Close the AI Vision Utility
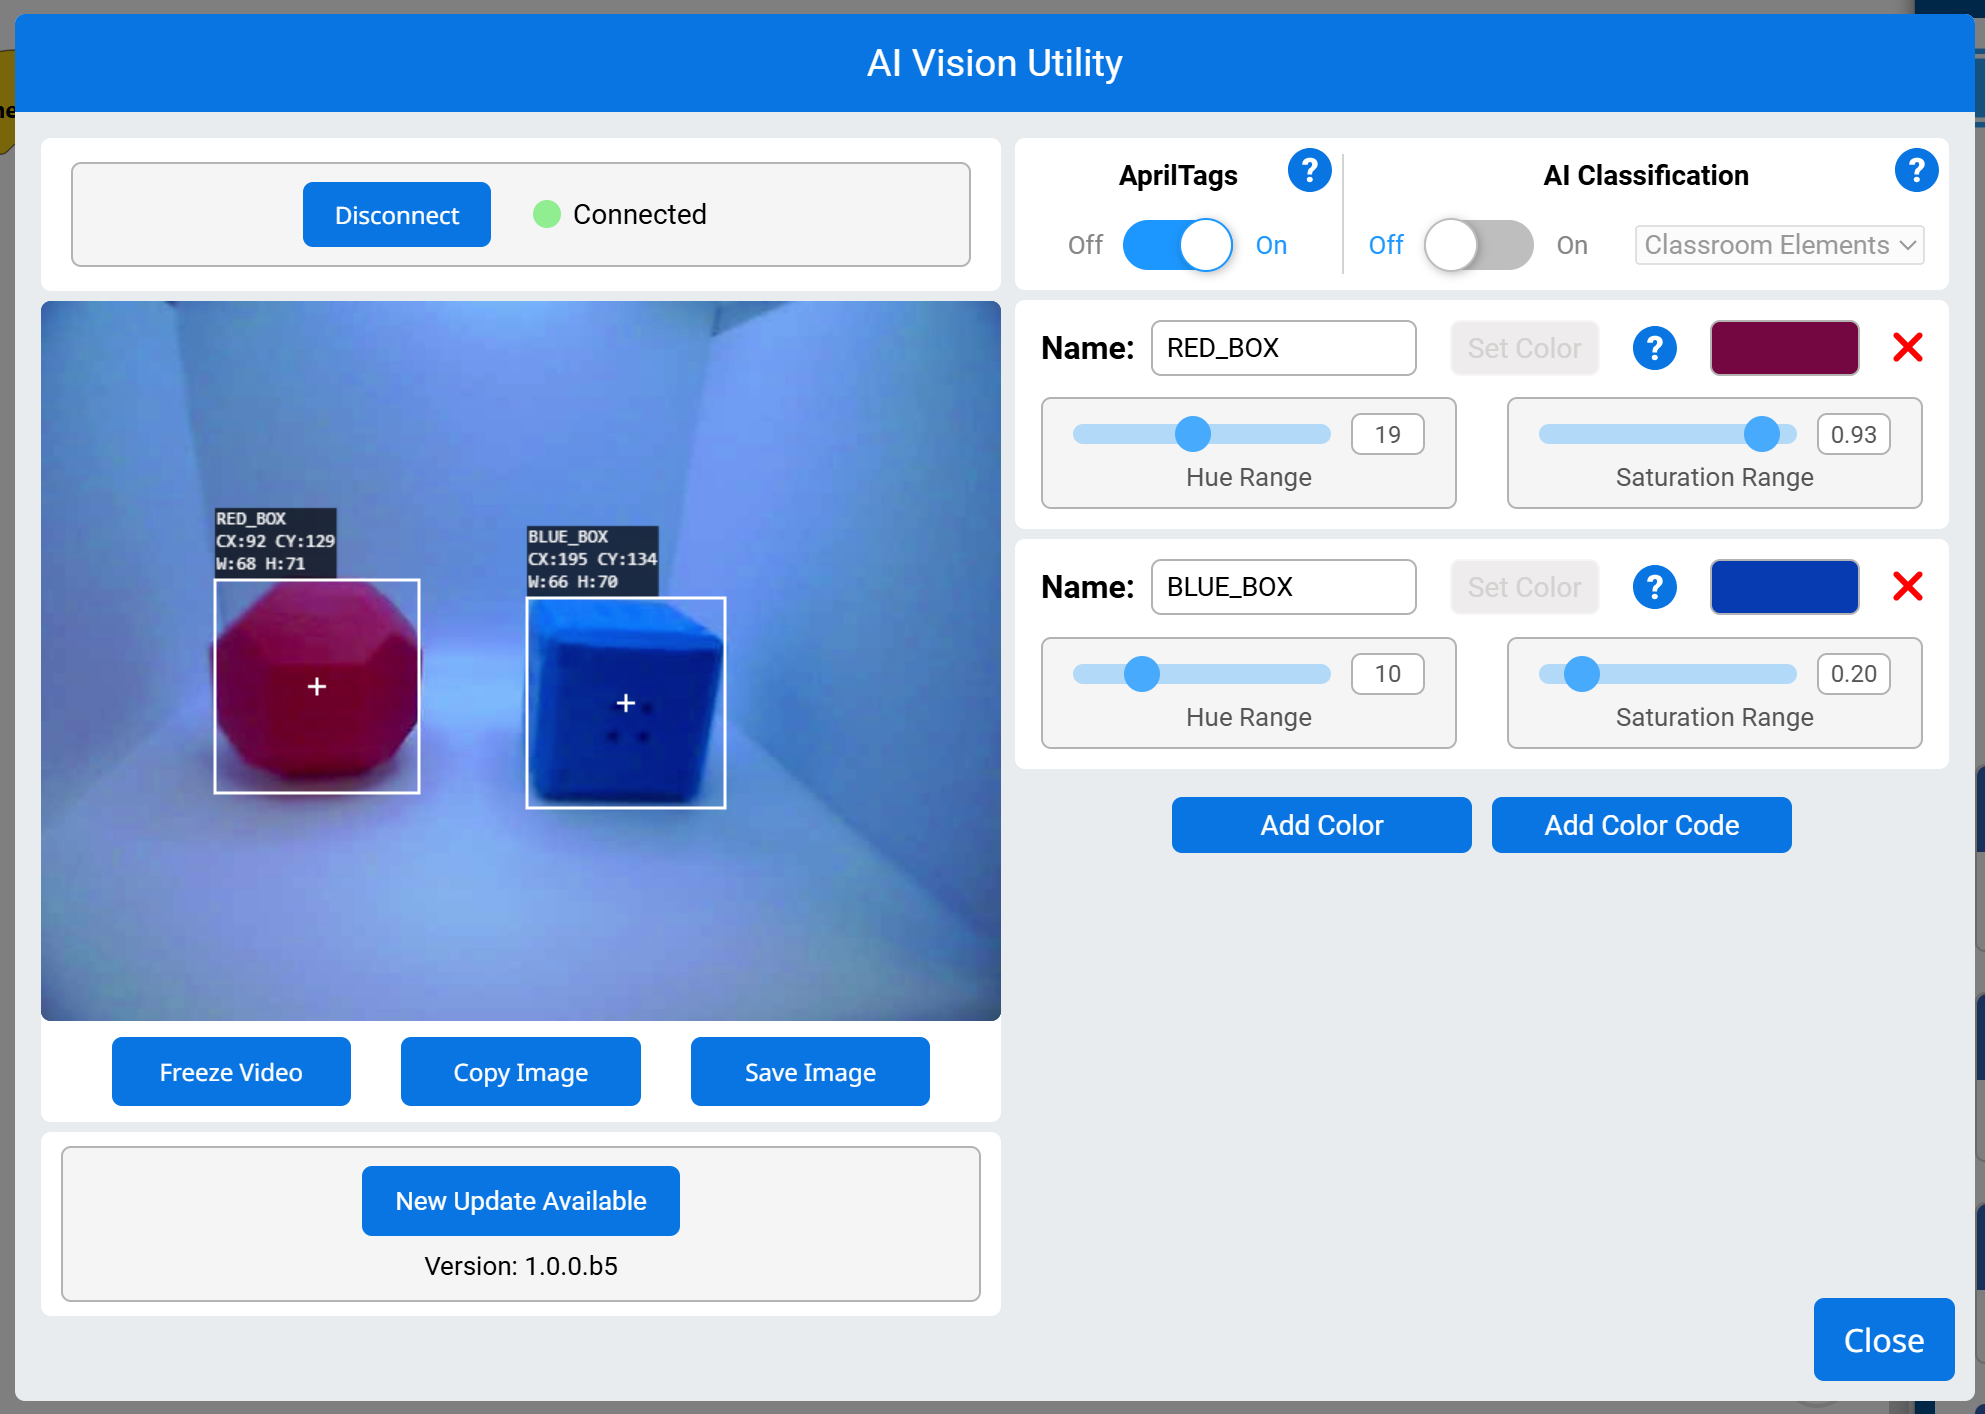This screenshot has height=1414, width=1985. coord(1883,1340)
